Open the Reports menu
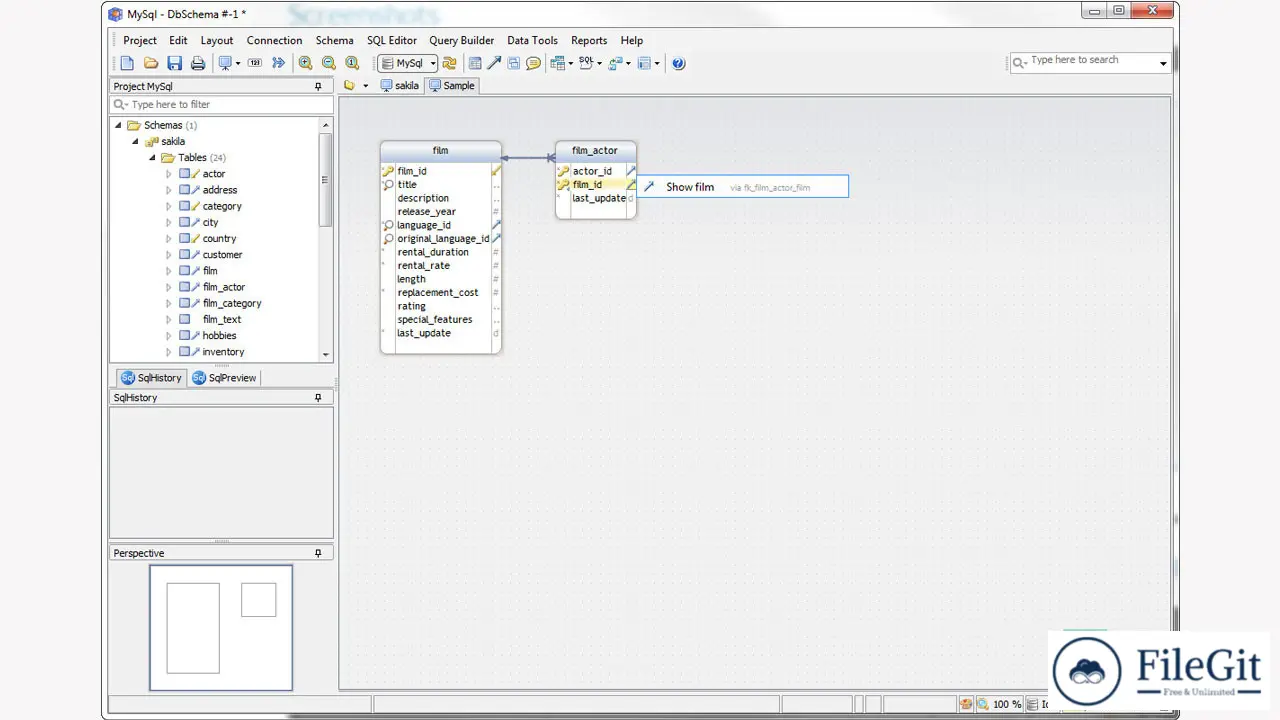Screen dimensions: 1280x720 coord(589,40)
